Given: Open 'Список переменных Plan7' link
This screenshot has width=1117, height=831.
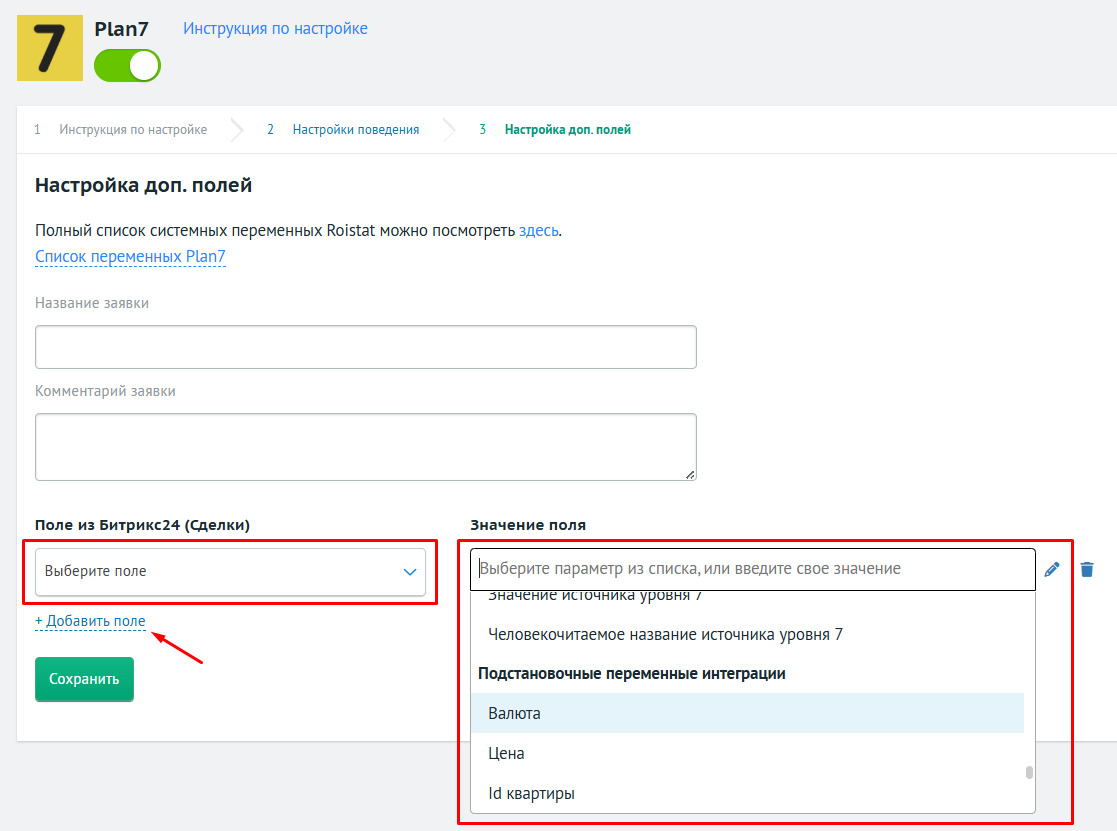Looking at the screenshot, I should [x=130, y=256].
